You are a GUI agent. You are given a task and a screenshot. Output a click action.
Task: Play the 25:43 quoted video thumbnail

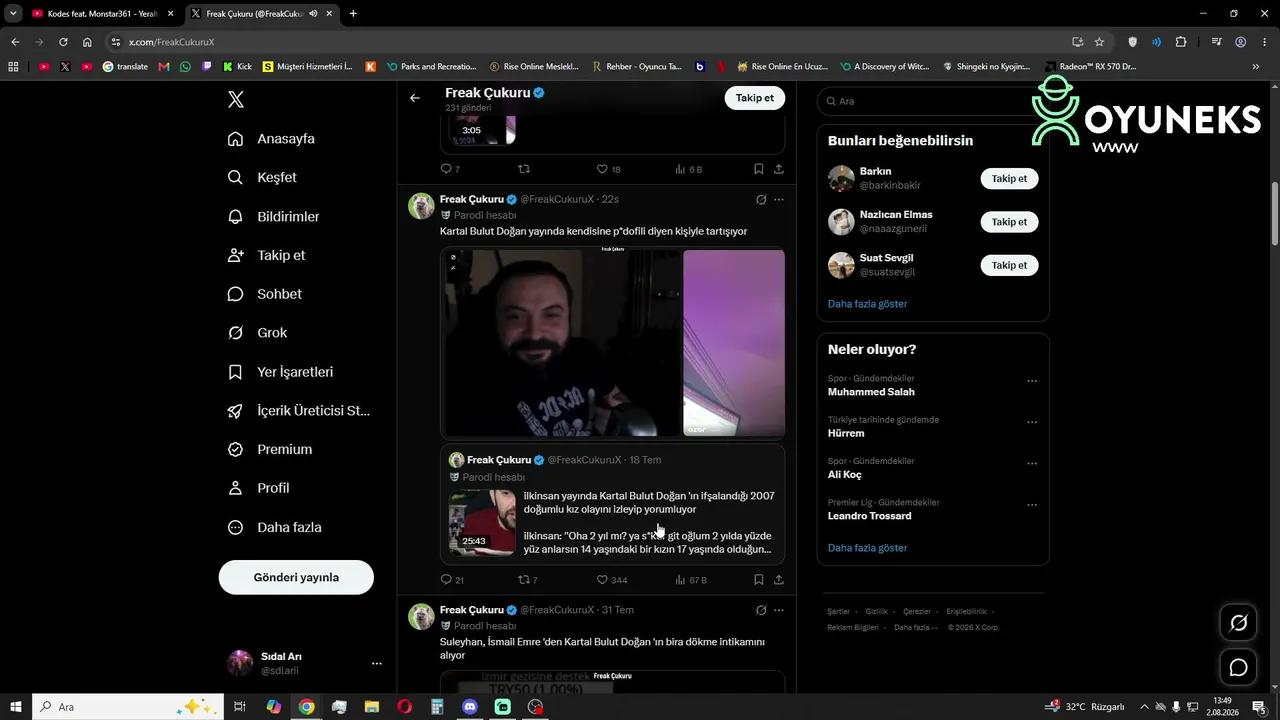[x=482, y=522]
